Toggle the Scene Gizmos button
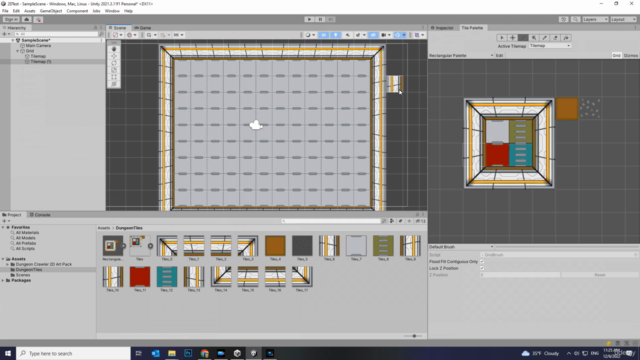640x360 pixels. tap(399, 35)
